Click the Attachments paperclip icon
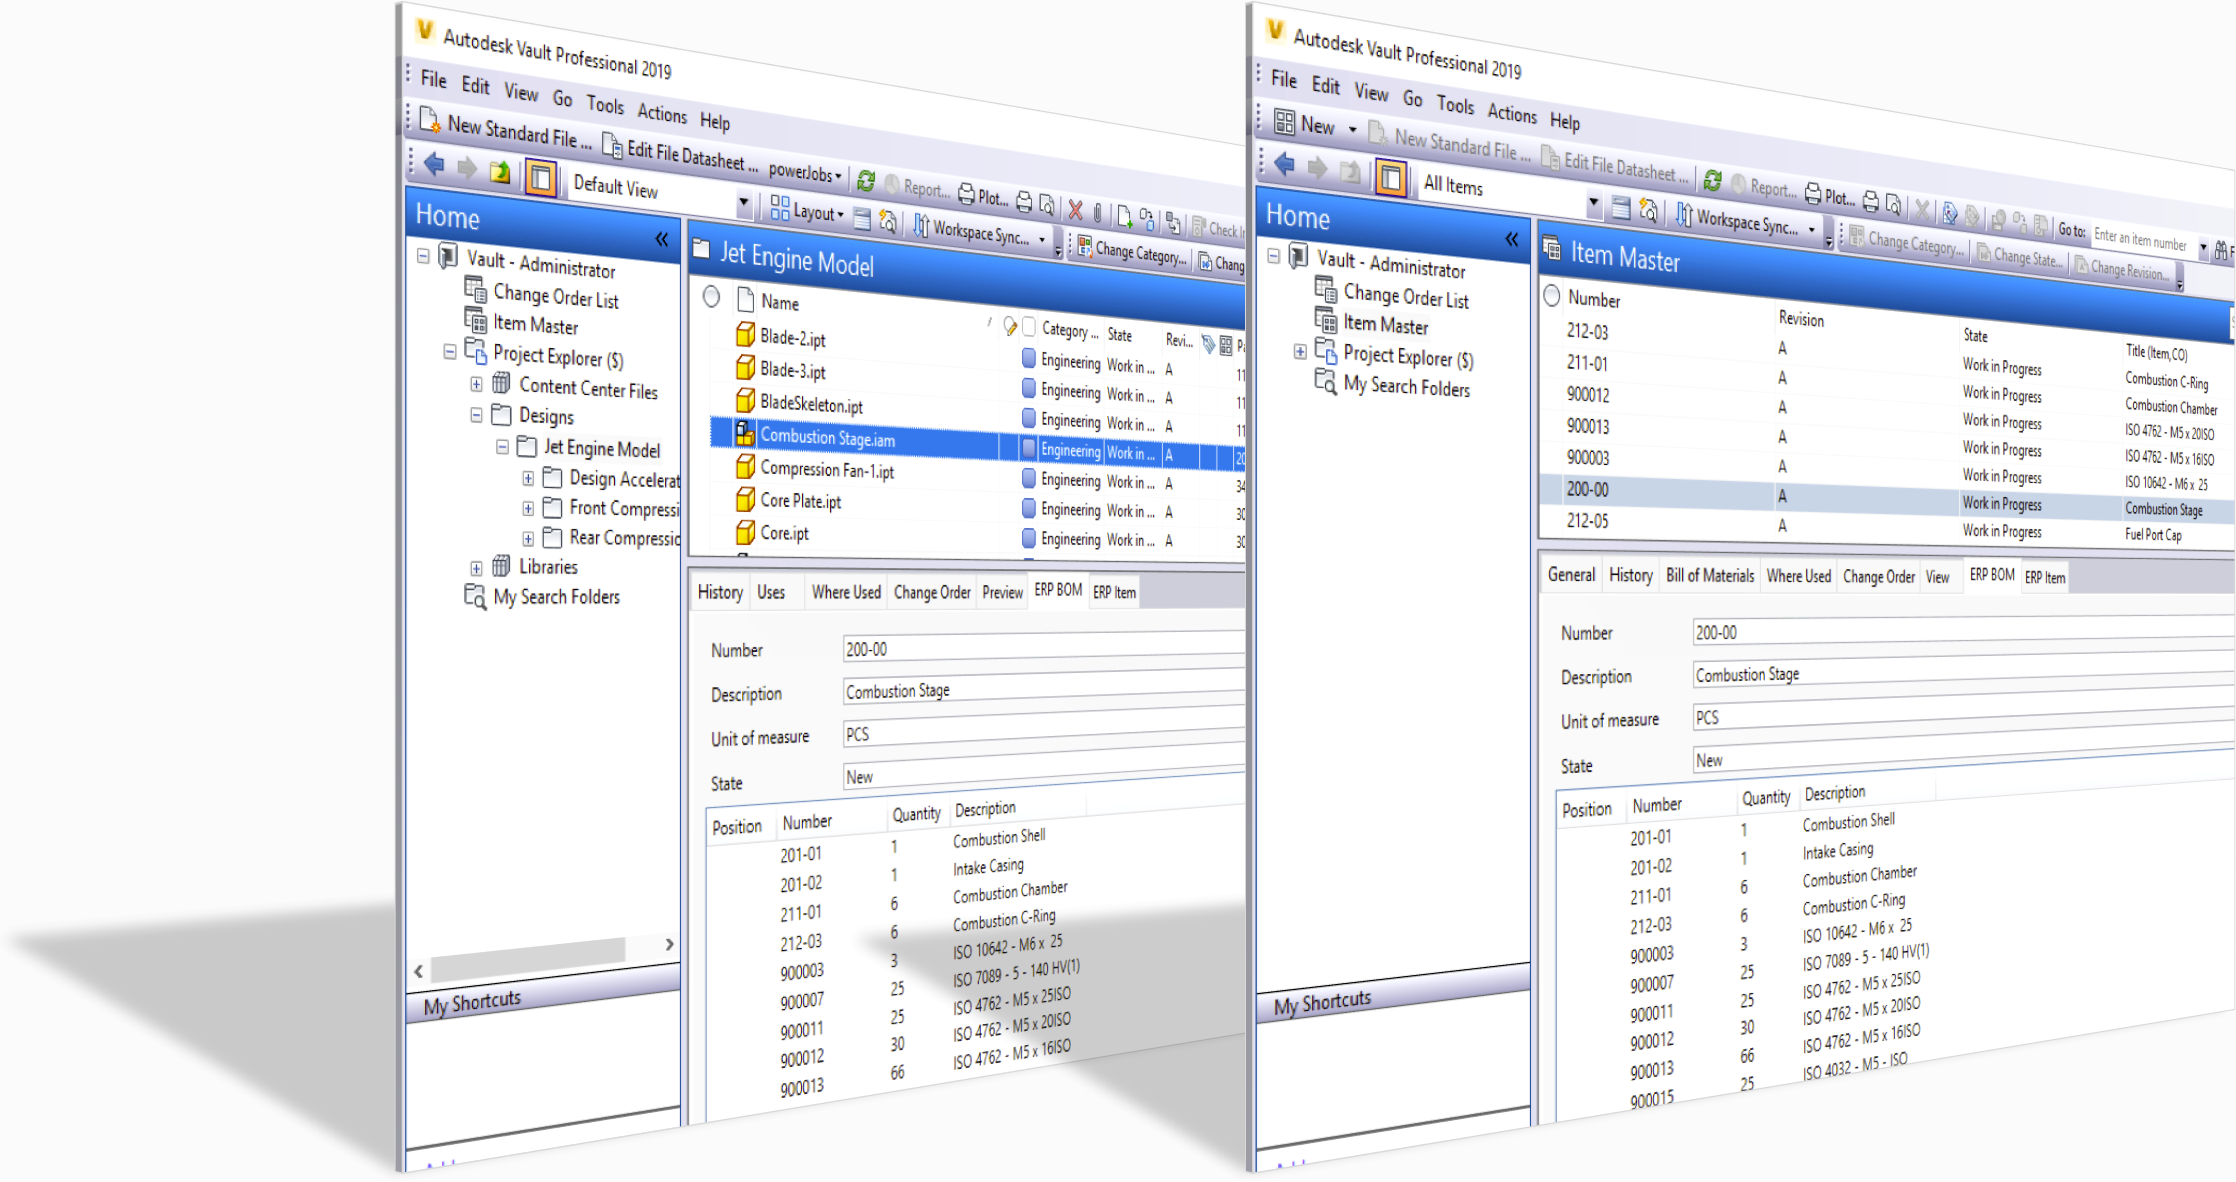The height and width of the screenshot is (1182, 2236). [1098, 212]
